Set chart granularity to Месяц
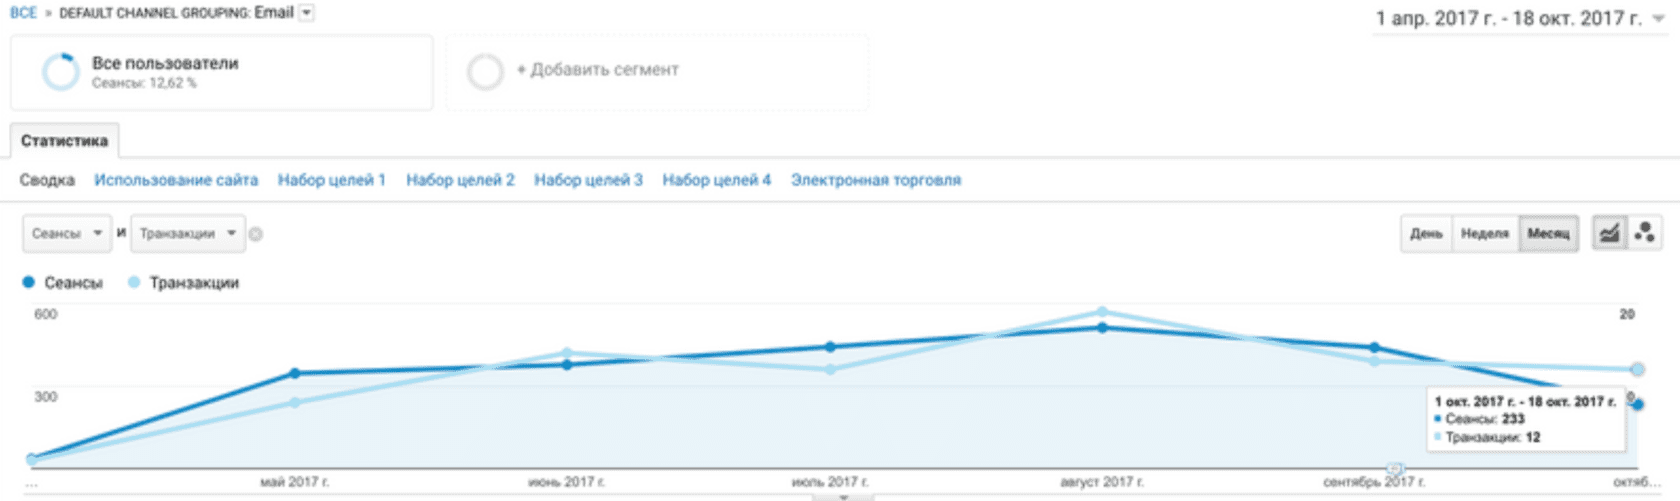This screenshot has height=501, width=1680. pyautogui.click(x=1548, y=234)
